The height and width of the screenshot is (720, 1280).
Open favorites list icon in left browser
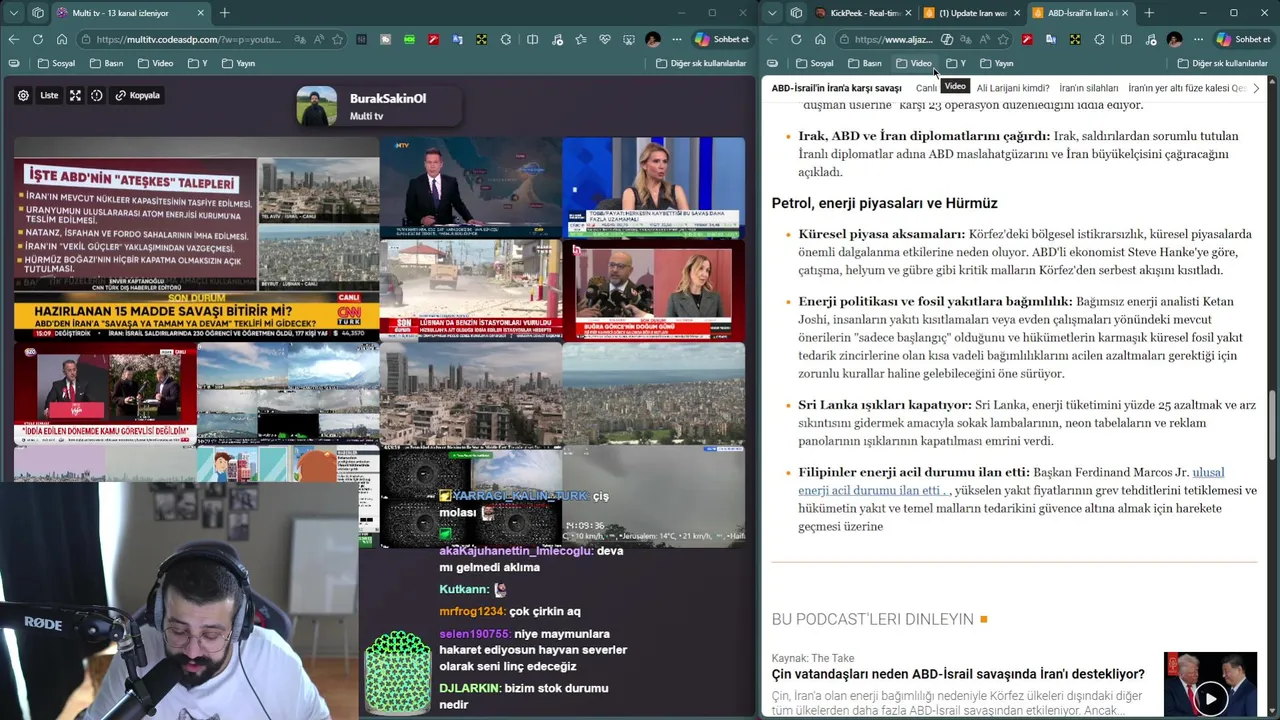[581, 39]
